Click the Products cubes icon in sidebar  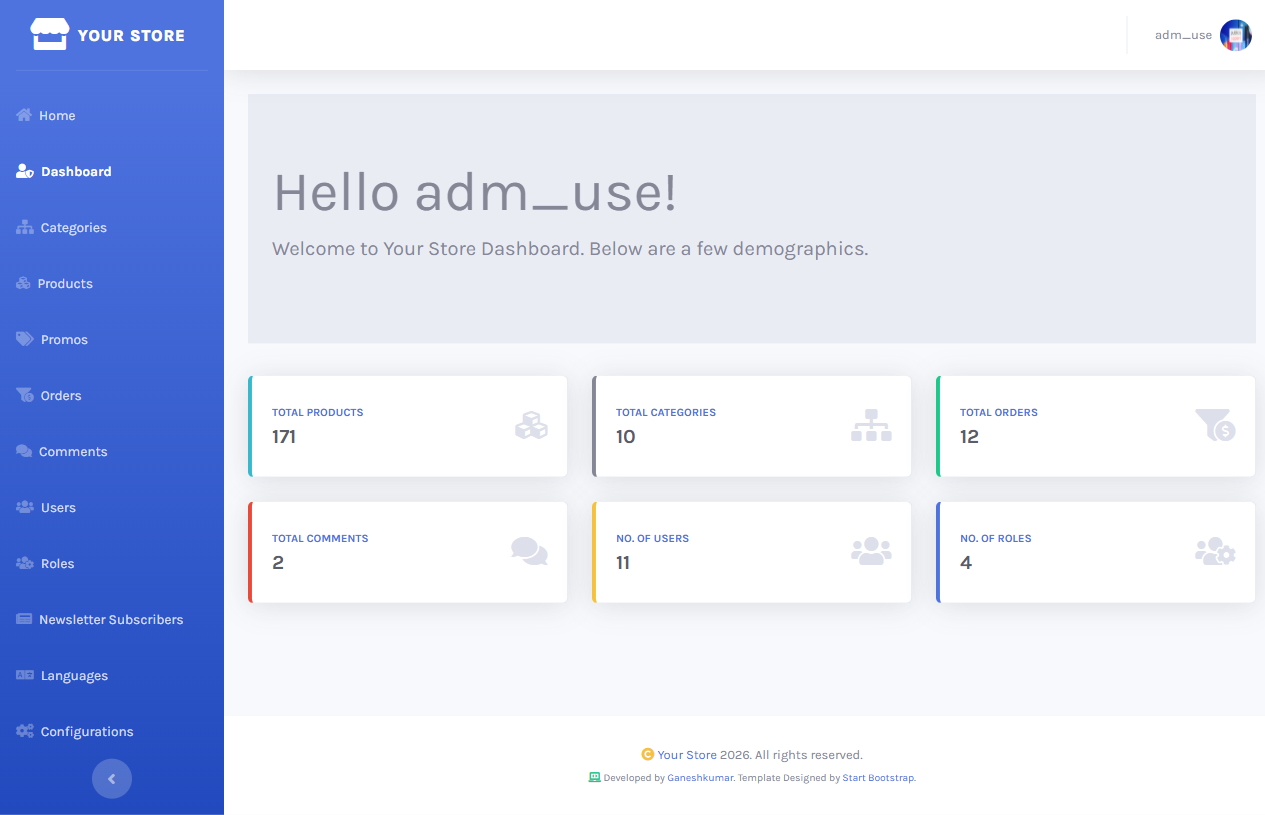pos(24,283)
